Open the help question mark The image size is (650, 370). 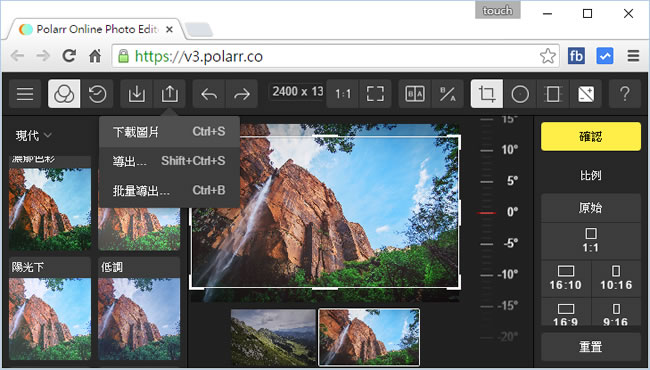pyautogui.click(x=625, y=94)
